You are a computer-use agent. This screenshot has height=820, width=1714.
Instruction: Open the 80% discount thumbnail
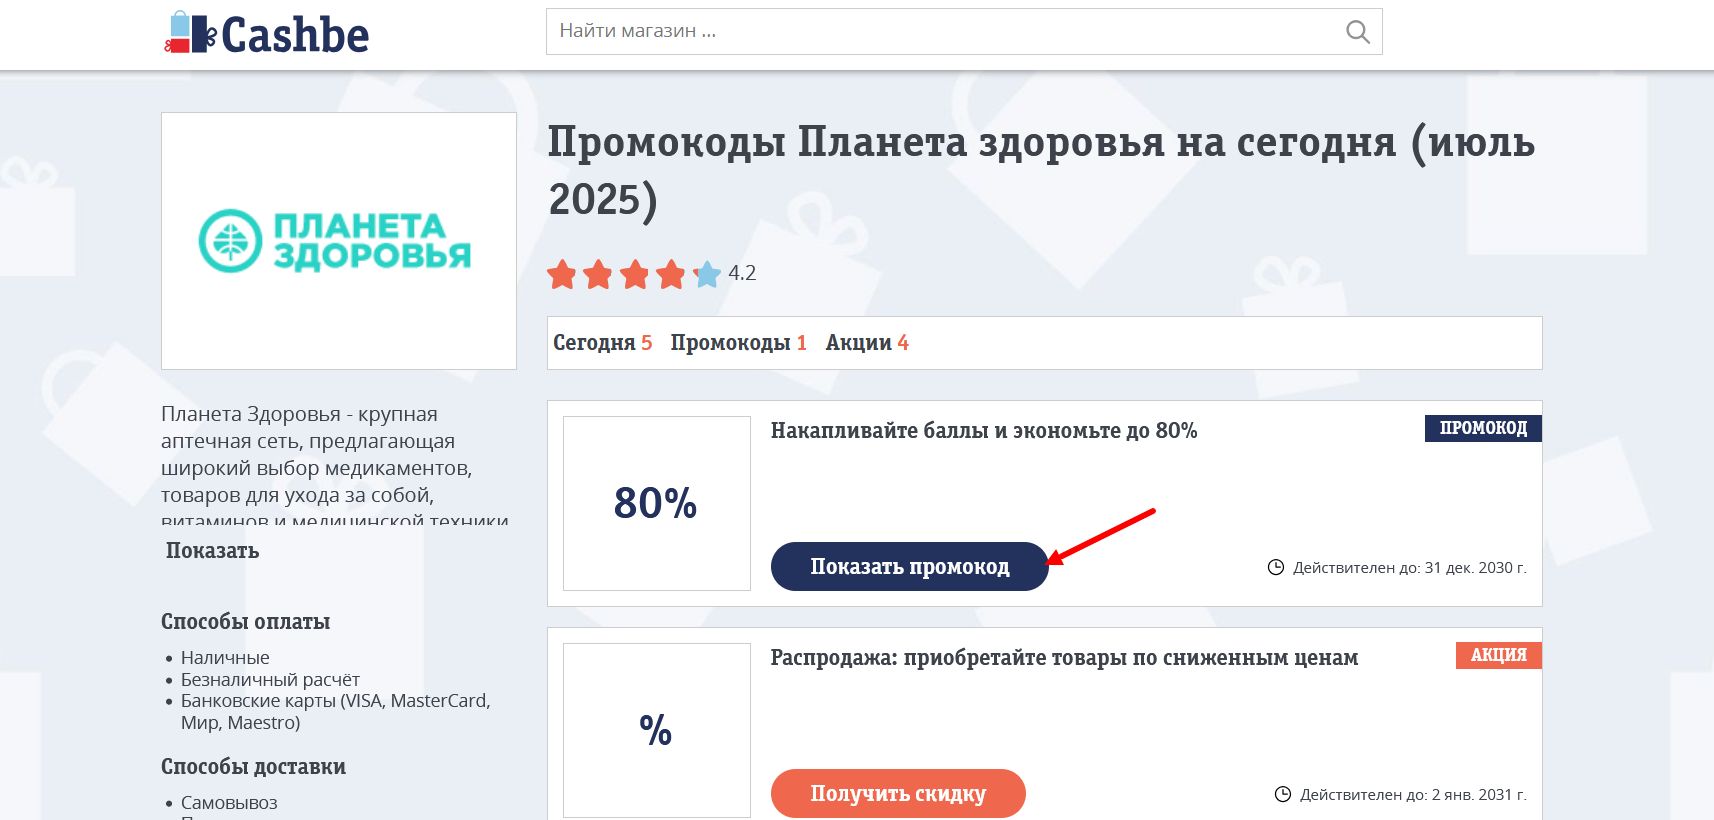(657, 503)
